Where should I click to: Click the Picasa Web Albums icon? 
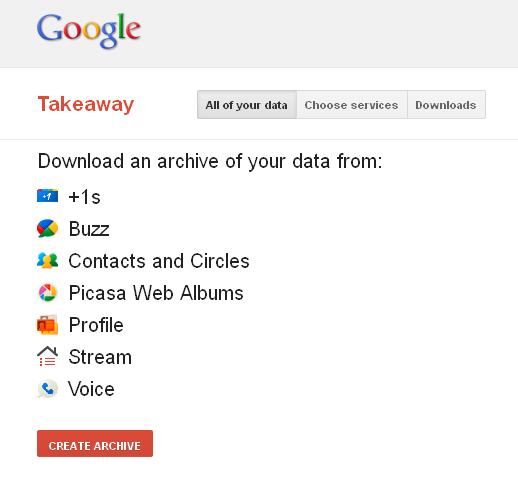(x=48, y=293)
